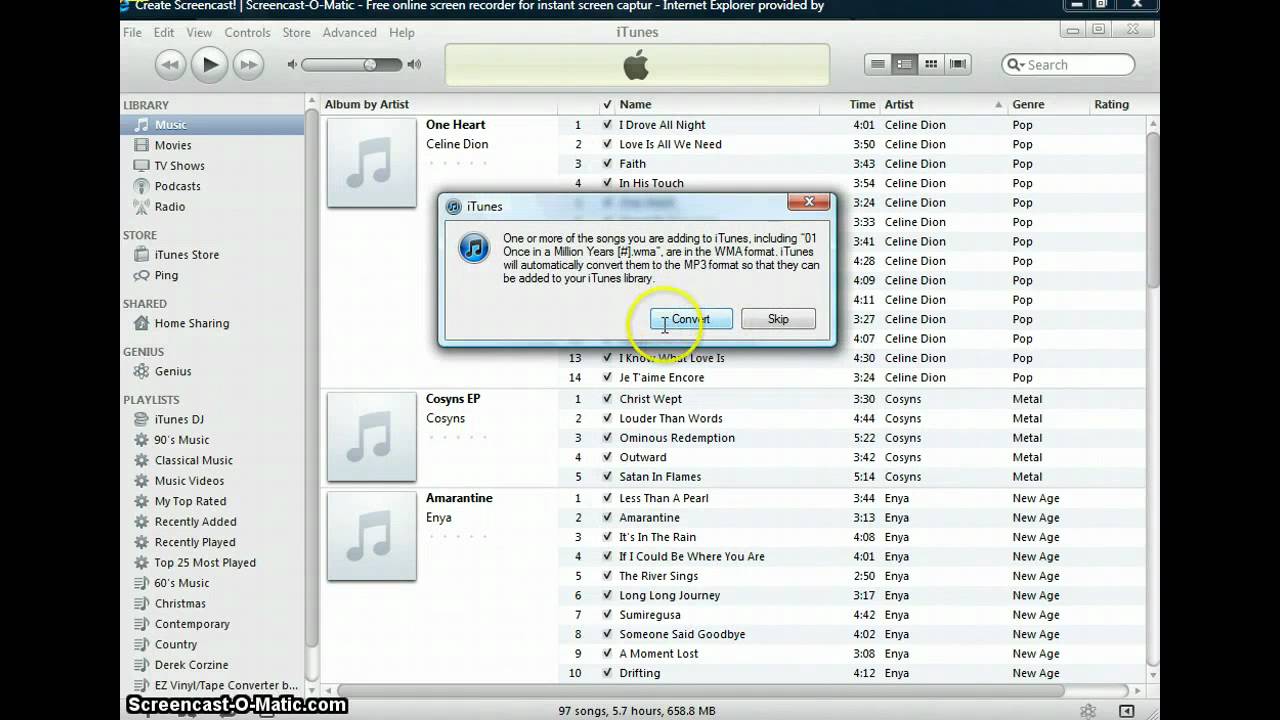This screenshot has width=1280, height=720.
Task: Uncheck Ominous Redemption
Action: 607,438
